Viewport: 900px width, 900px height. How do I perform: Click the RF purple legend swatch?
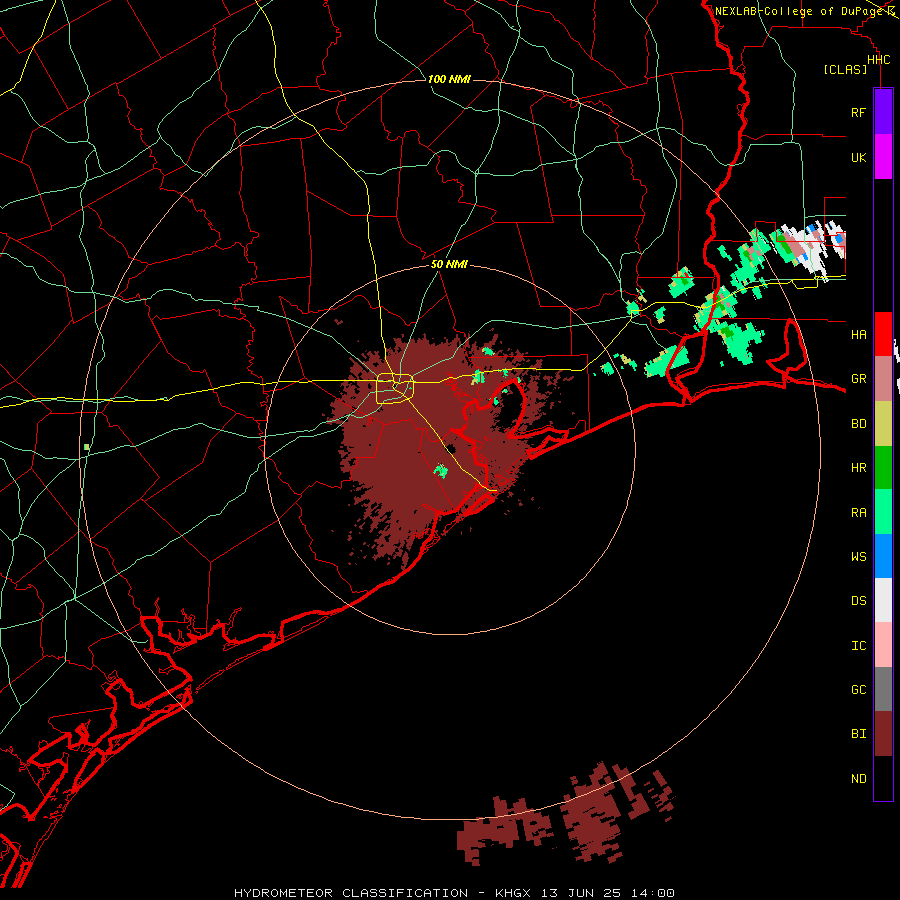coord(883,112)
